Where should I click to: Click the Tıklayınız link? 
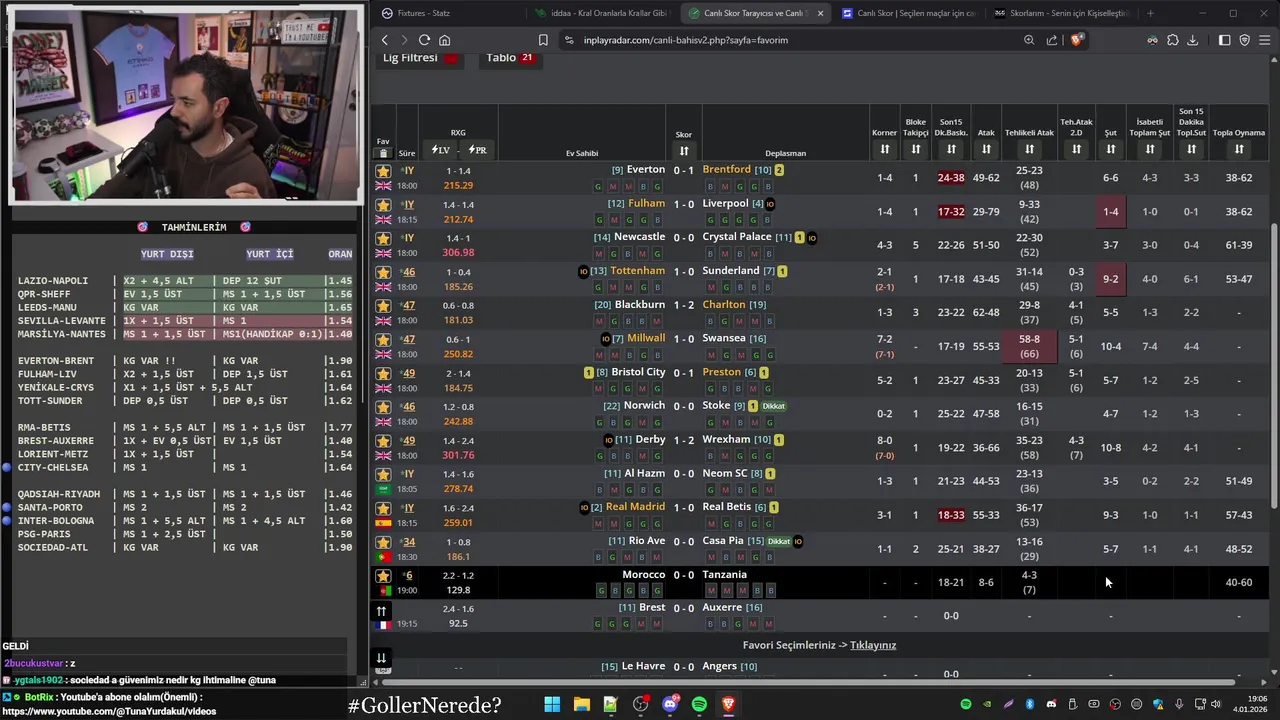[873, 645]
